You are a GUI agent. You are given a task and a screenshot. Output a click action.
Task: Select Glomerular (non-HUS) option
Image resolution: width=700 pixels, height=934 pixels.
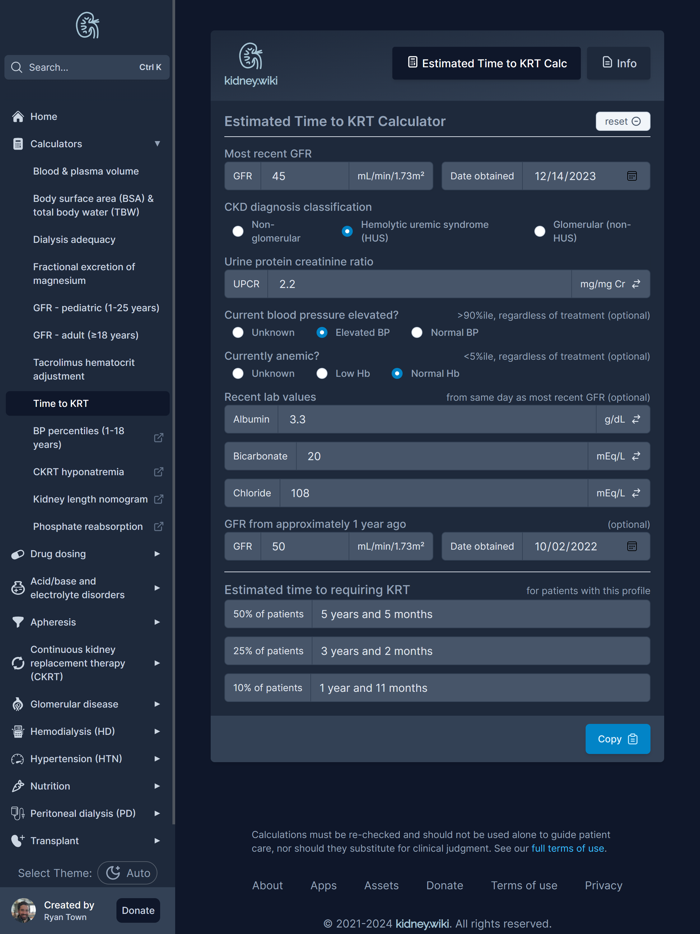point(540,231)
